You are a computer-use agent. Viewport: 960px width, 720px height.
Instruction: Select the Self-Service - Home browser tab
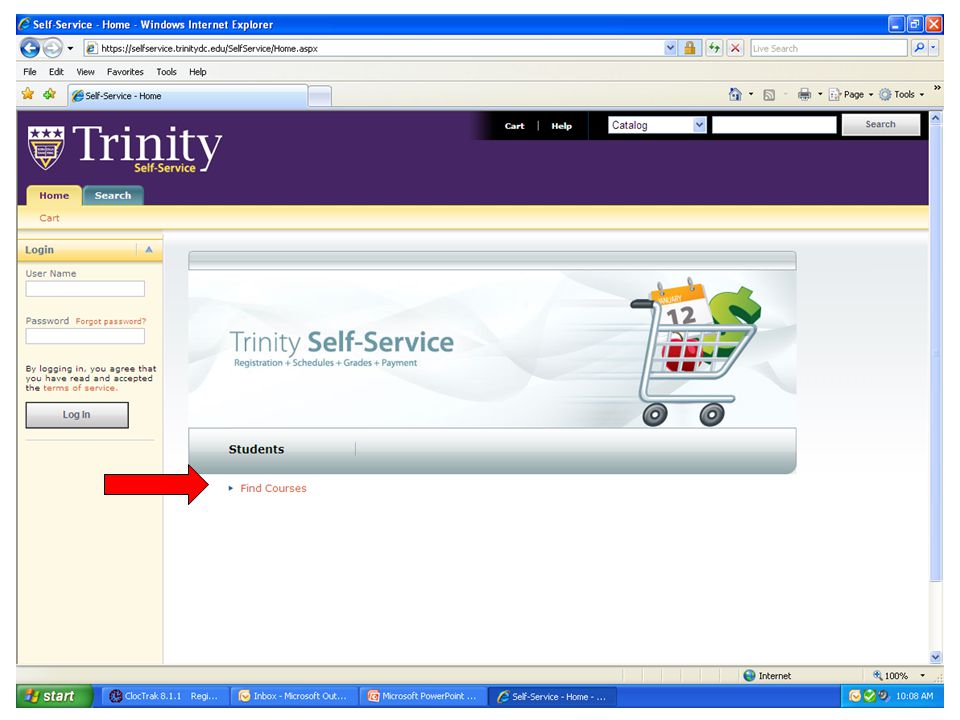187,96
